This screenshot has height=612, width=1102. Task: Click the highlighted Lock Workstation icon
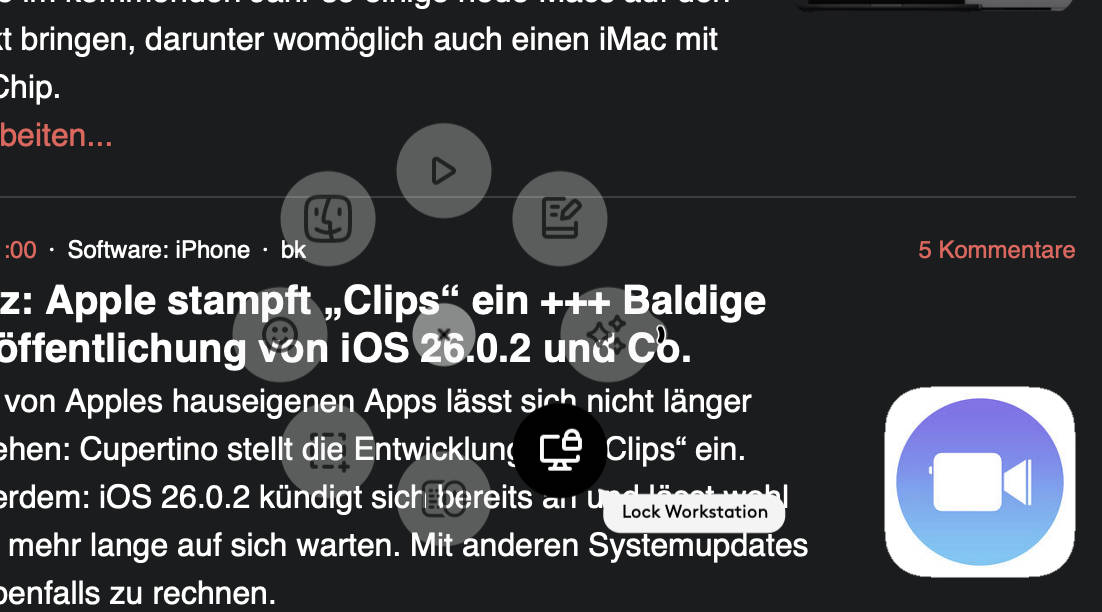click(559, 450)
